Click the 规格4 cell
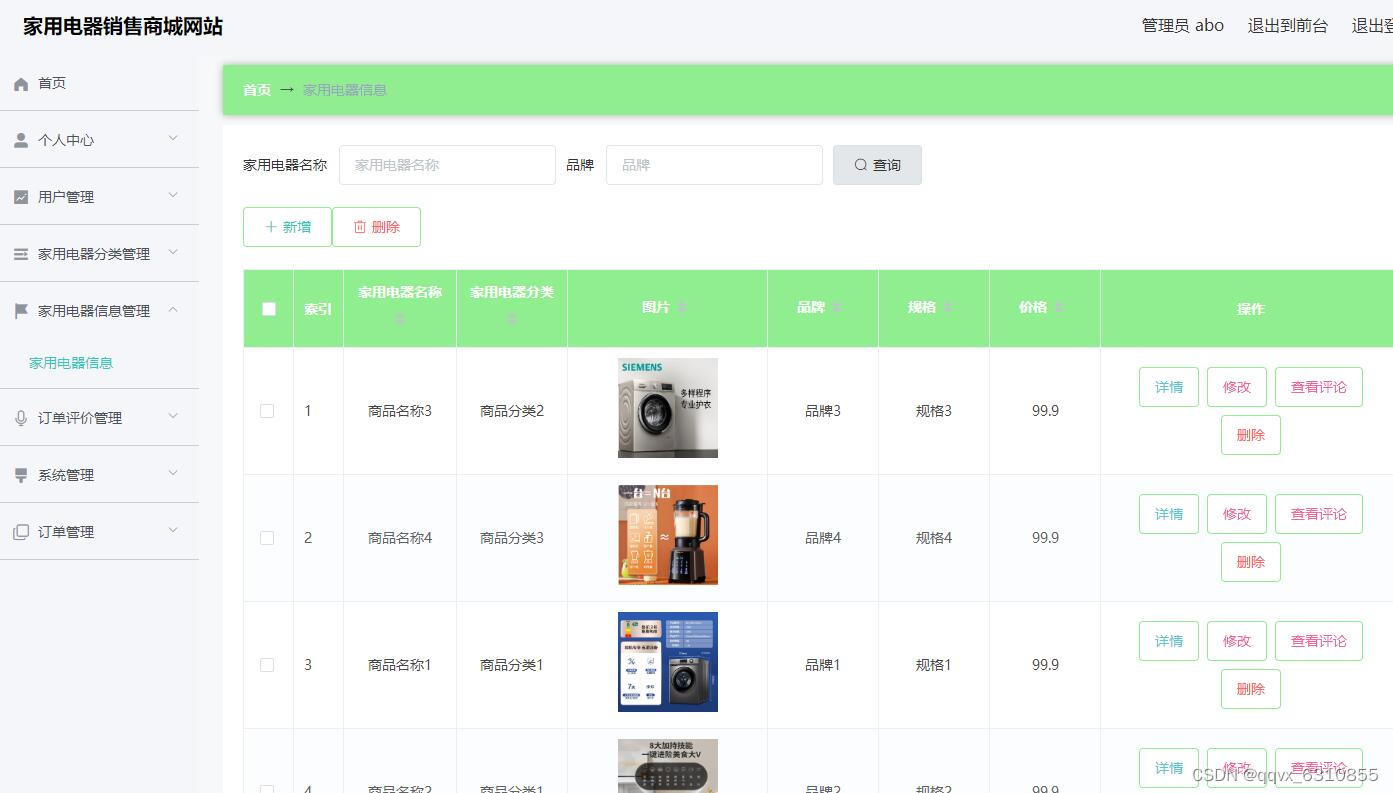Viewport: 1393px width, 793px height. [x=934, y=538]
